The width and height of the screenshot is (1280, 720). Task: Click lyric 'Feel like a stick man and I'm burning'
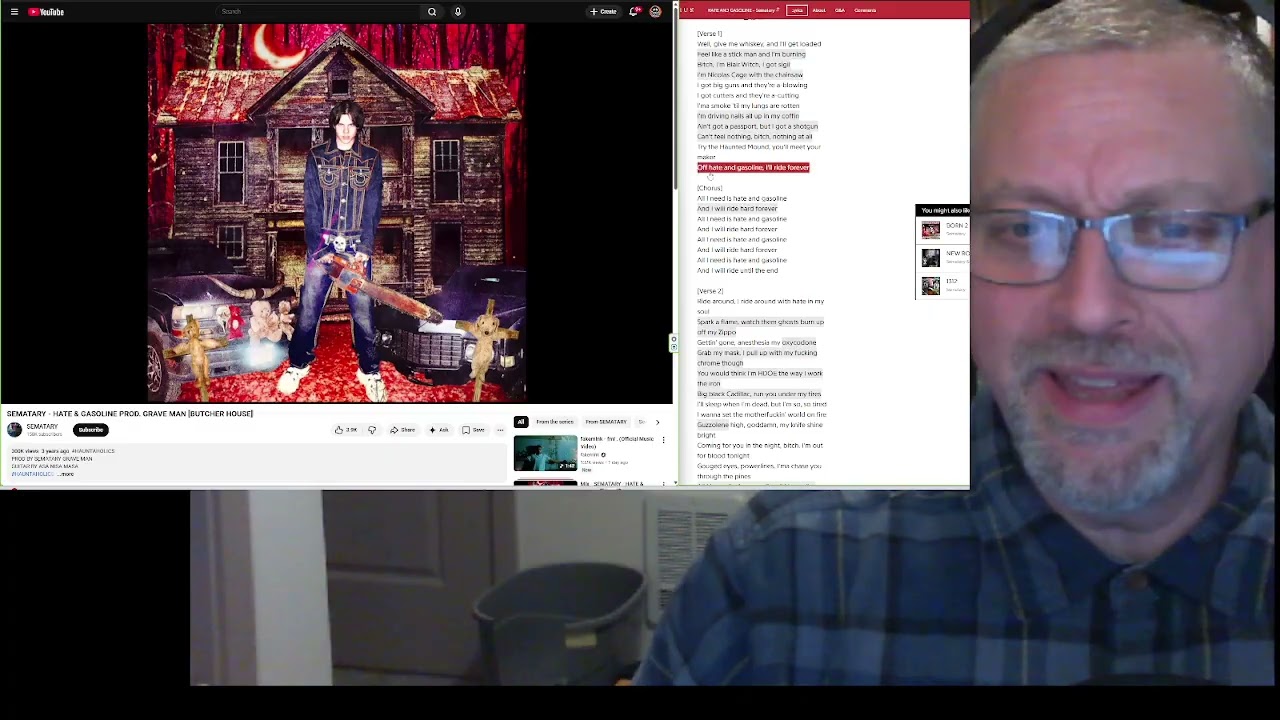pos(751,54)
